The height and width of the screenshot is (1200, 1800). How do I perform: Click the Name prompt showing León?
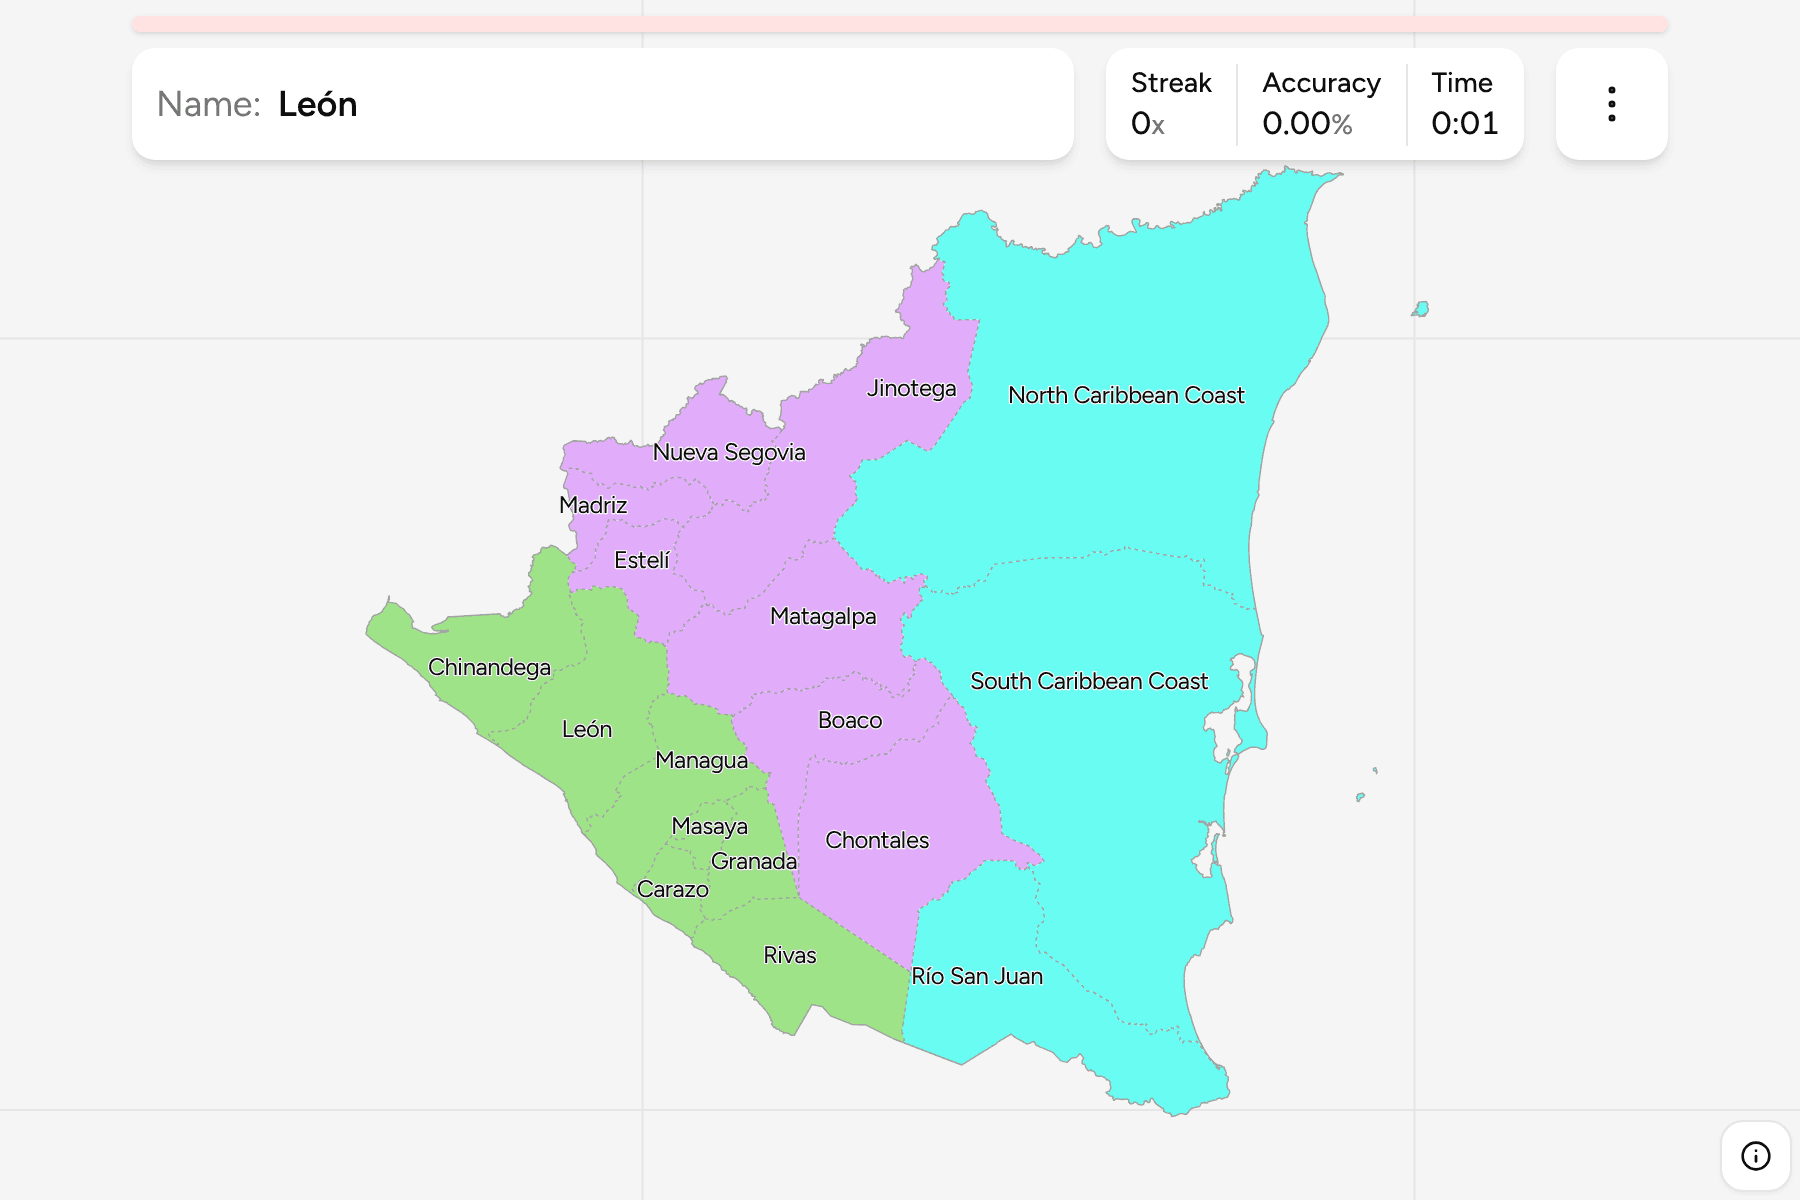[602, 104]
